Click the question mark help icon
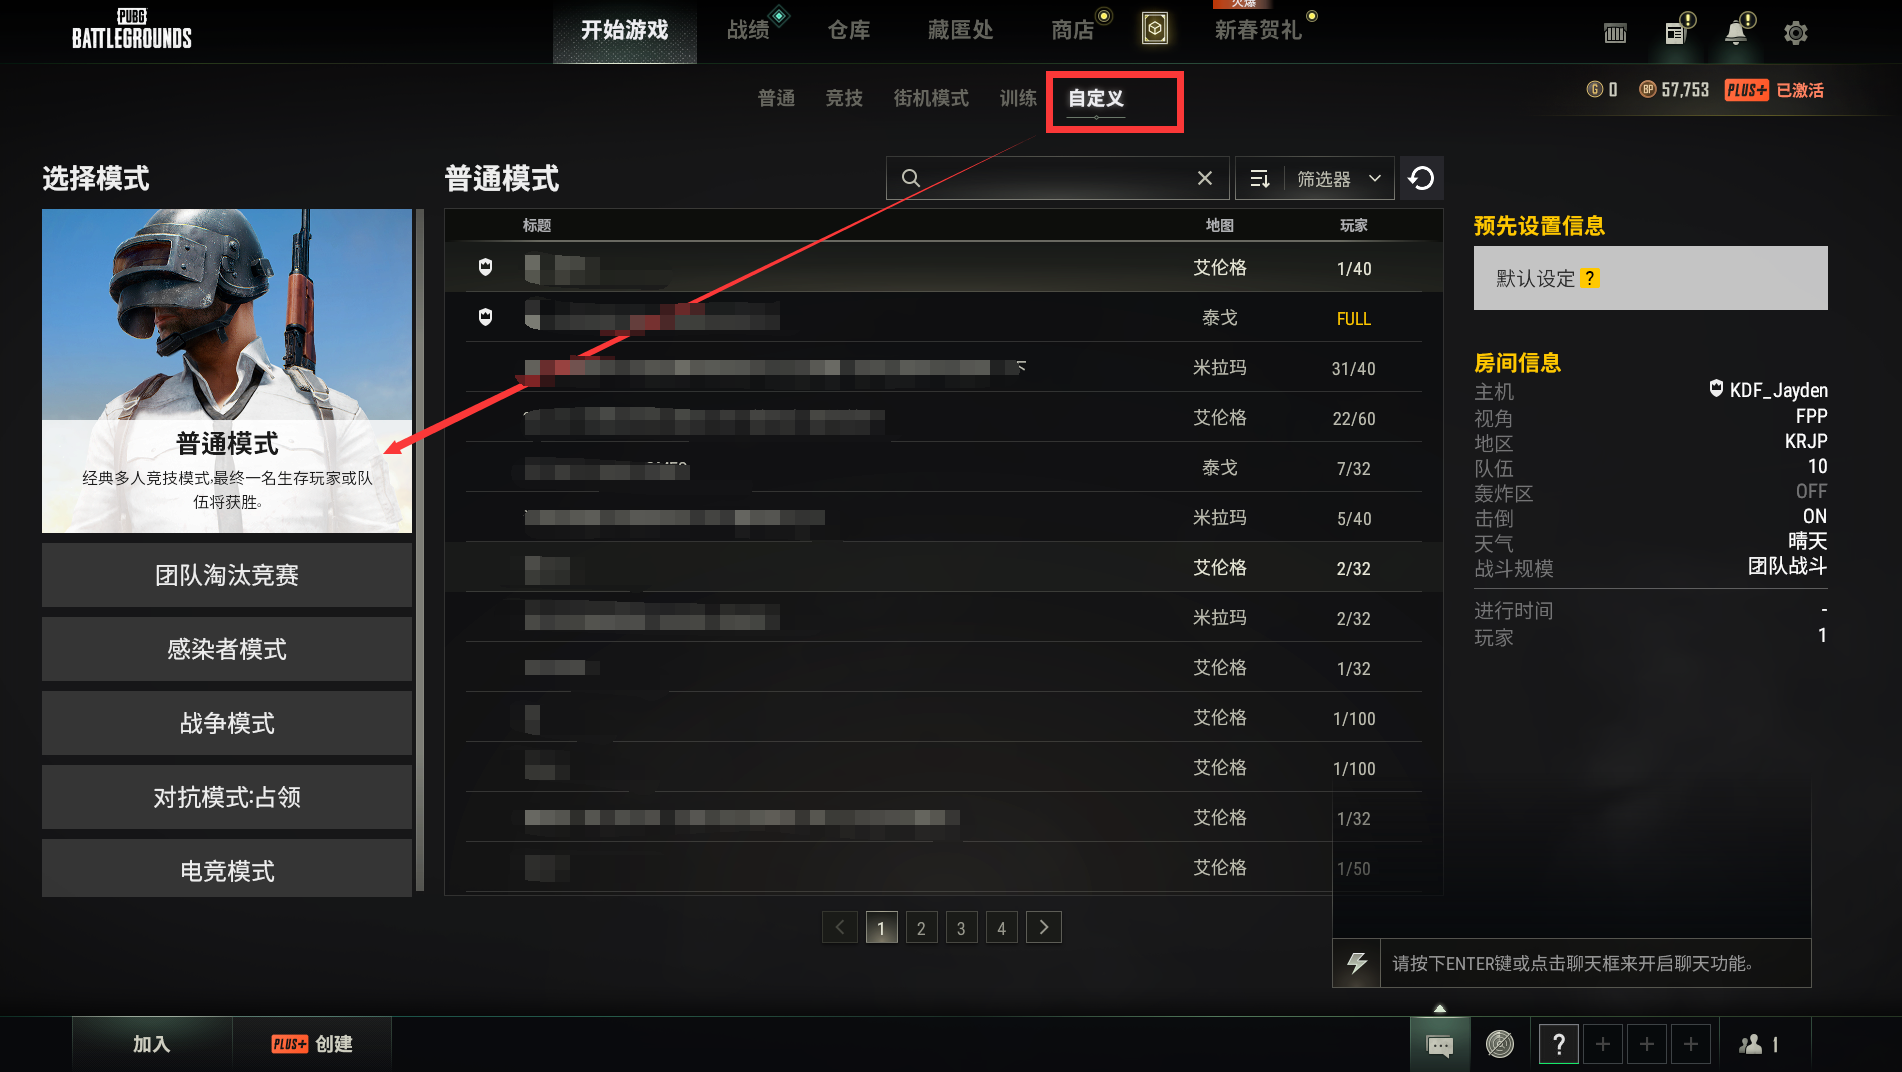Viewport: 1902px width, 1072px height. (1559, 1044)
